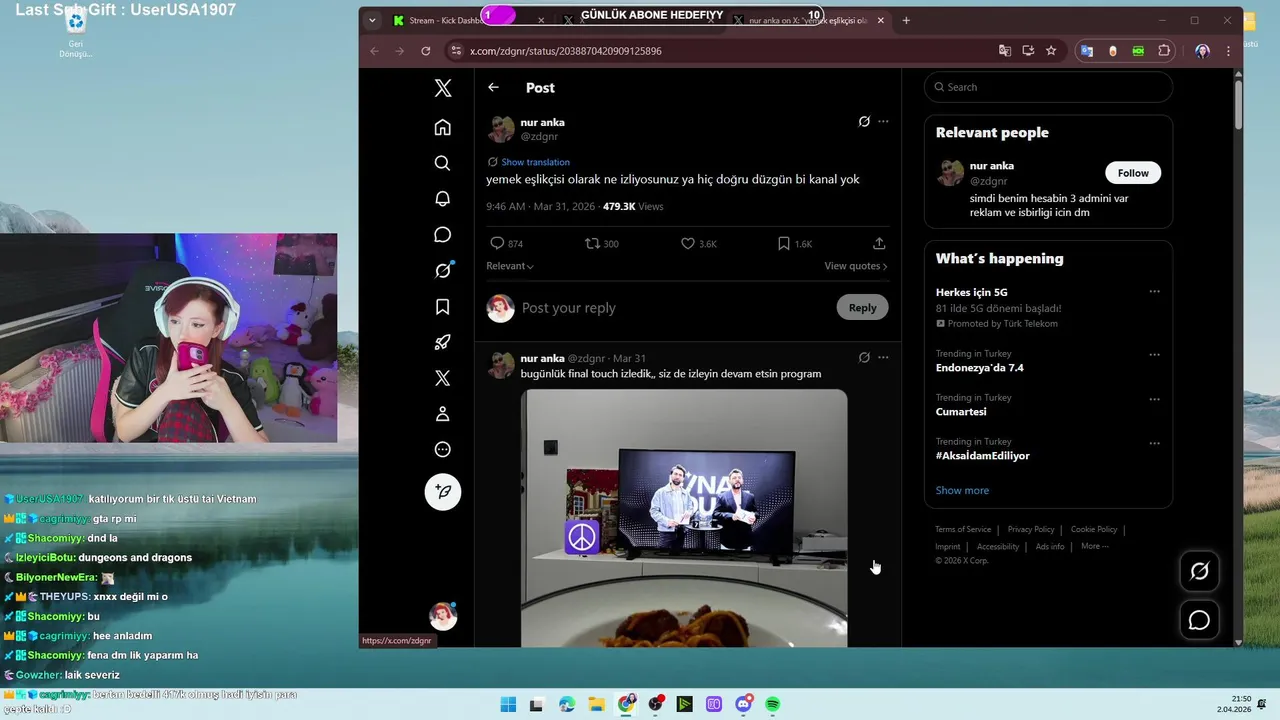
Task: Click Show translation on the post
Action: 535,162
